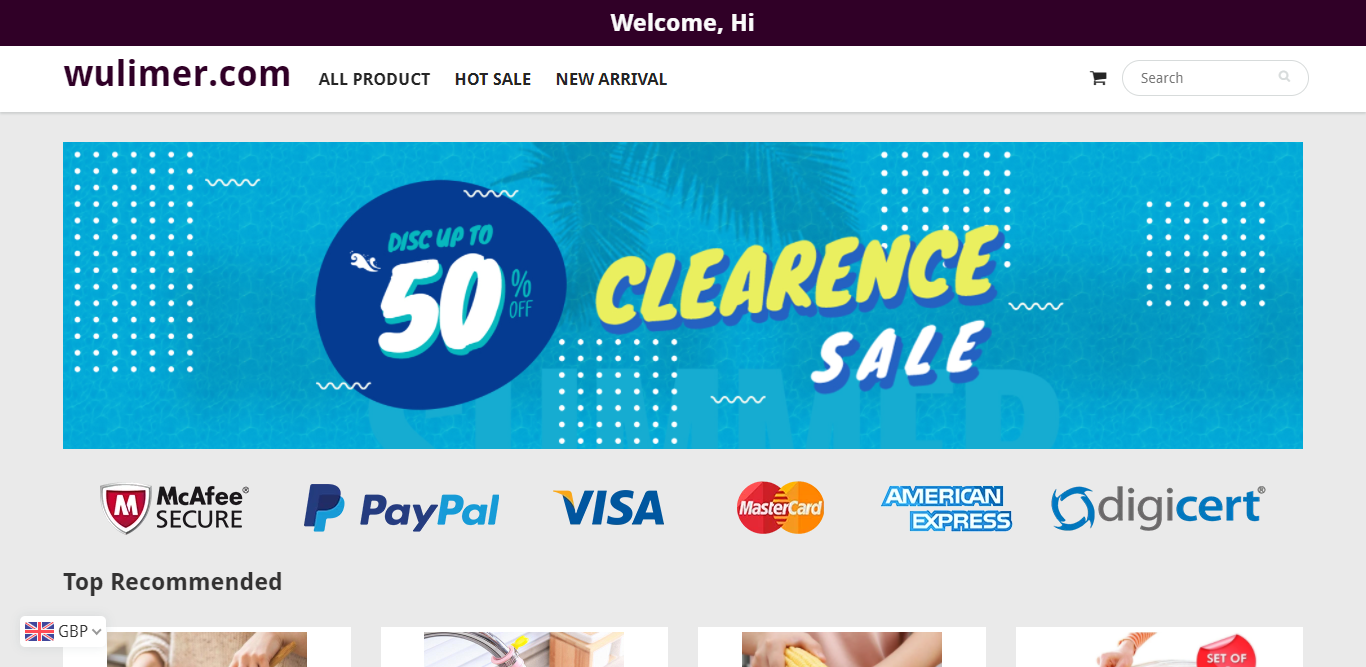Click the DigiCert logo
Screen dimensions: 1366x667
pyautogui.click(x=1158, y=508)
